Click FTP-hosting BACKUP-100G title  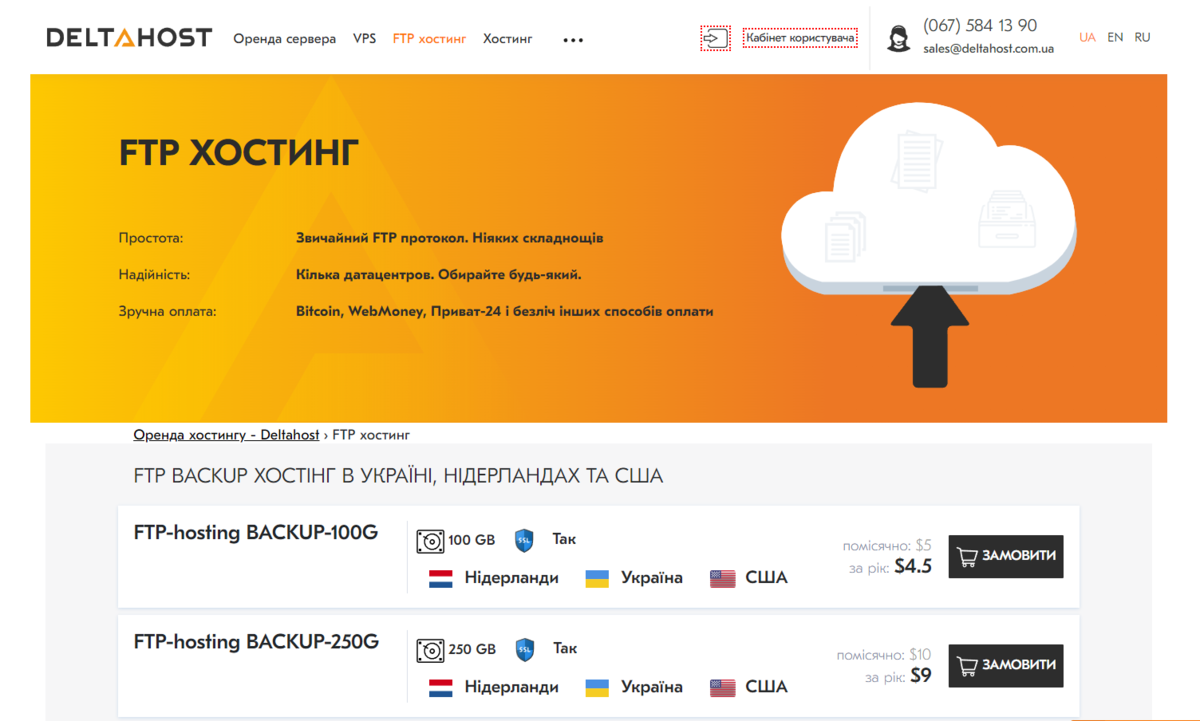[x=256, y=533]
